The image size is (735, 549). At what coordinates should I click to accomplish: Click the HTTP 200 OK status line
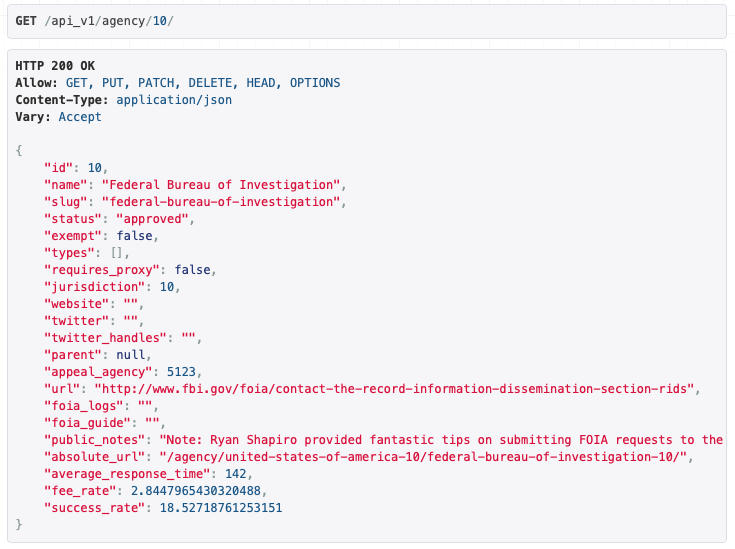click(x=55, y=66)
